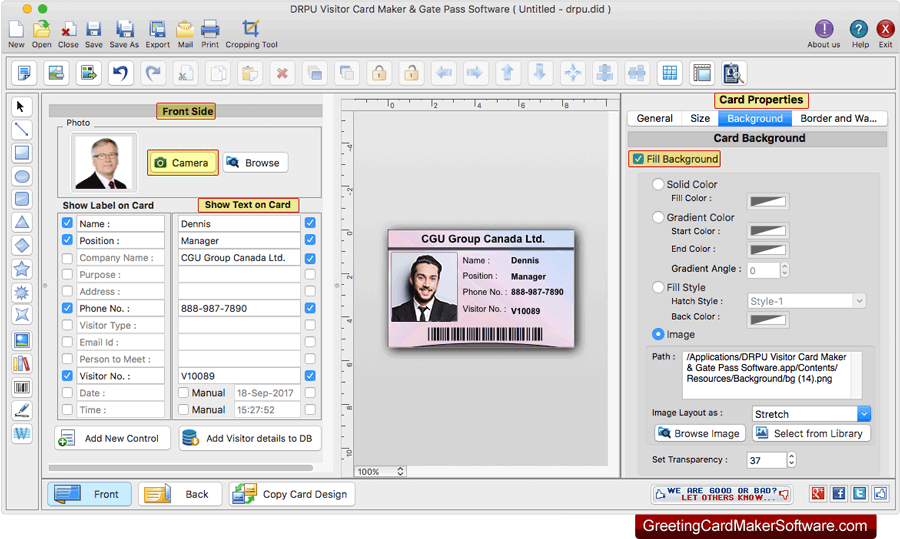This screenshot has height=539, width=900.
Task: Select the Image radio option
Action: click(658, 334)
